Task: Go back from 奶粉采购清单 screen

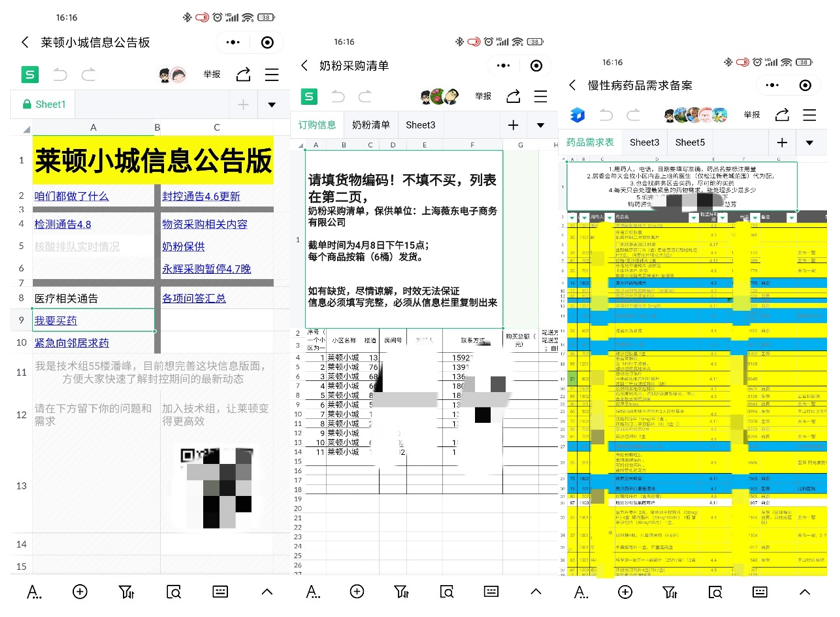Action: [304, 65]
